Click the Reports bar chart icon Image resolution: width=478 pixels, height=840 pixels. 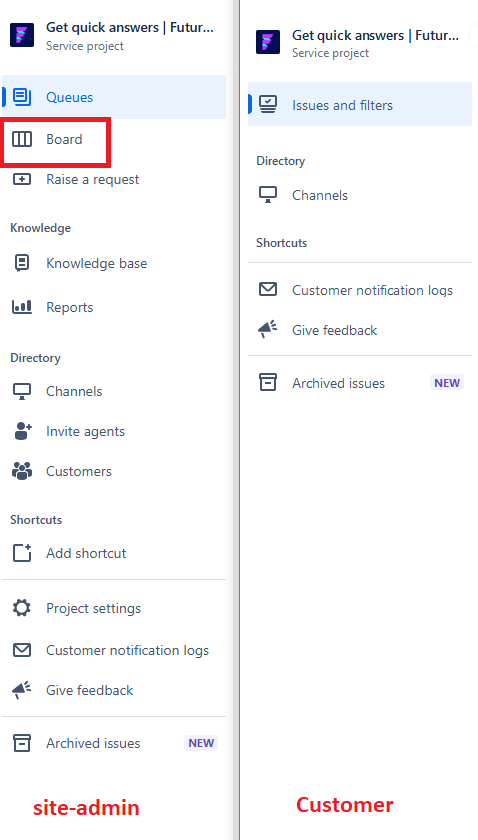click(22, 307)
